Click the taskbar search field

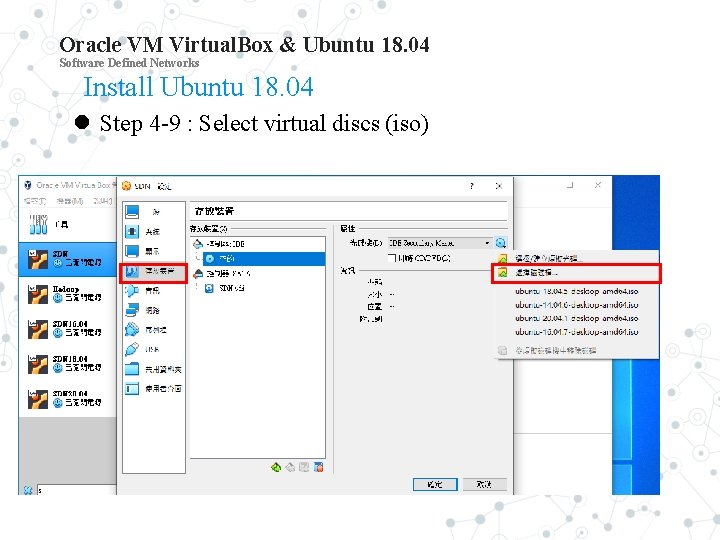point(76,490)
